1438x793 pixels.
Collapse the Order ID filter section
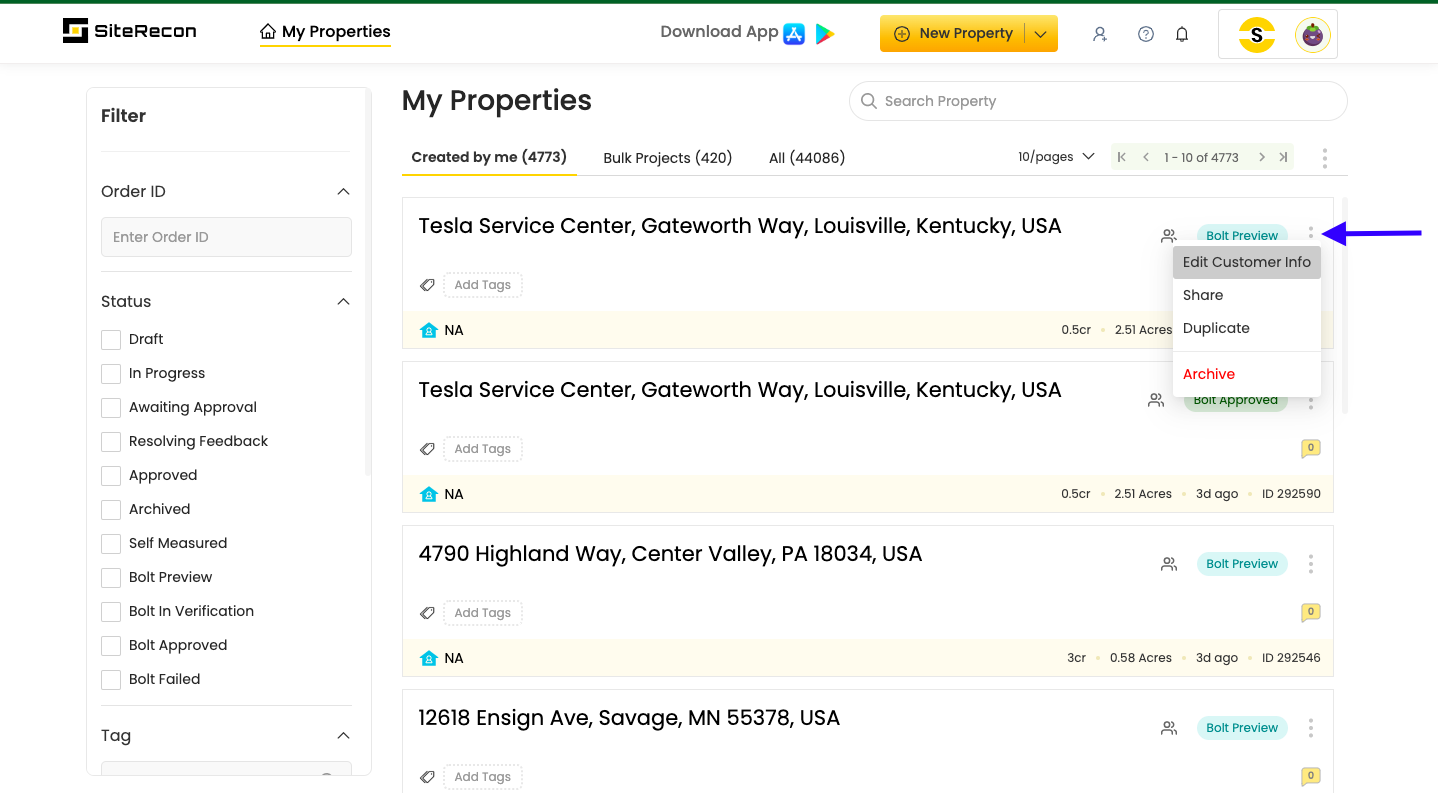pos(343,192)
